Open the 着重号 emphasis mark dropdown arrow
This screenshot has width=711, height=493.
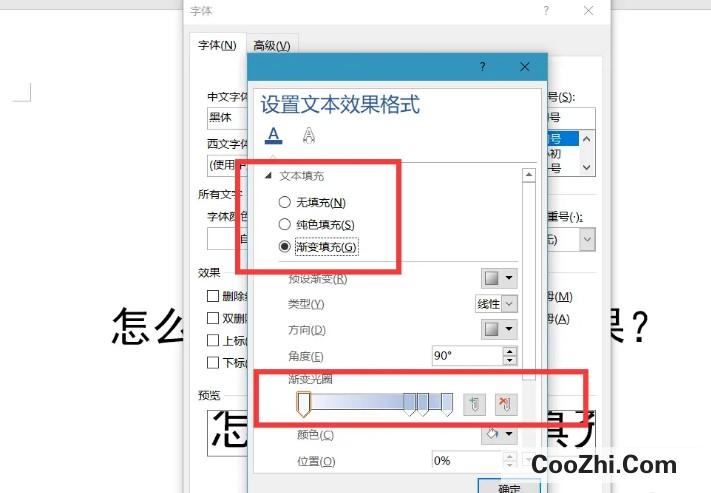pos(587,239)
